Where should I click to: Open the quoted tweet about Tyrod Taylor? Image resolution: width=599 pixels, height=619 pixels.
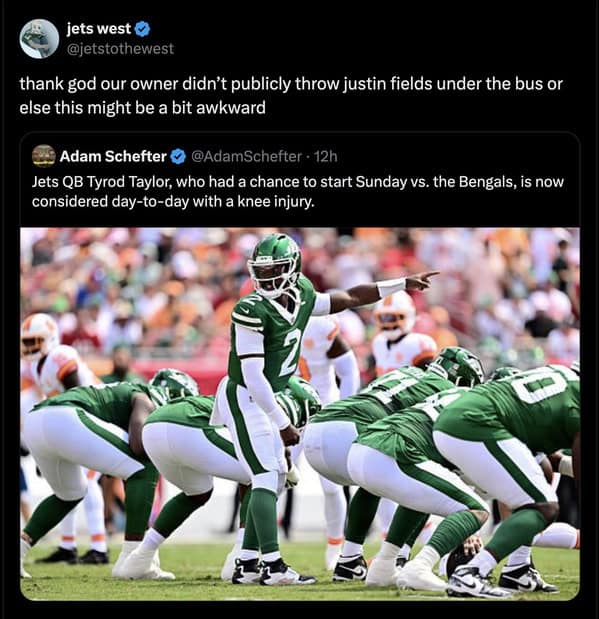coord(298,191)
